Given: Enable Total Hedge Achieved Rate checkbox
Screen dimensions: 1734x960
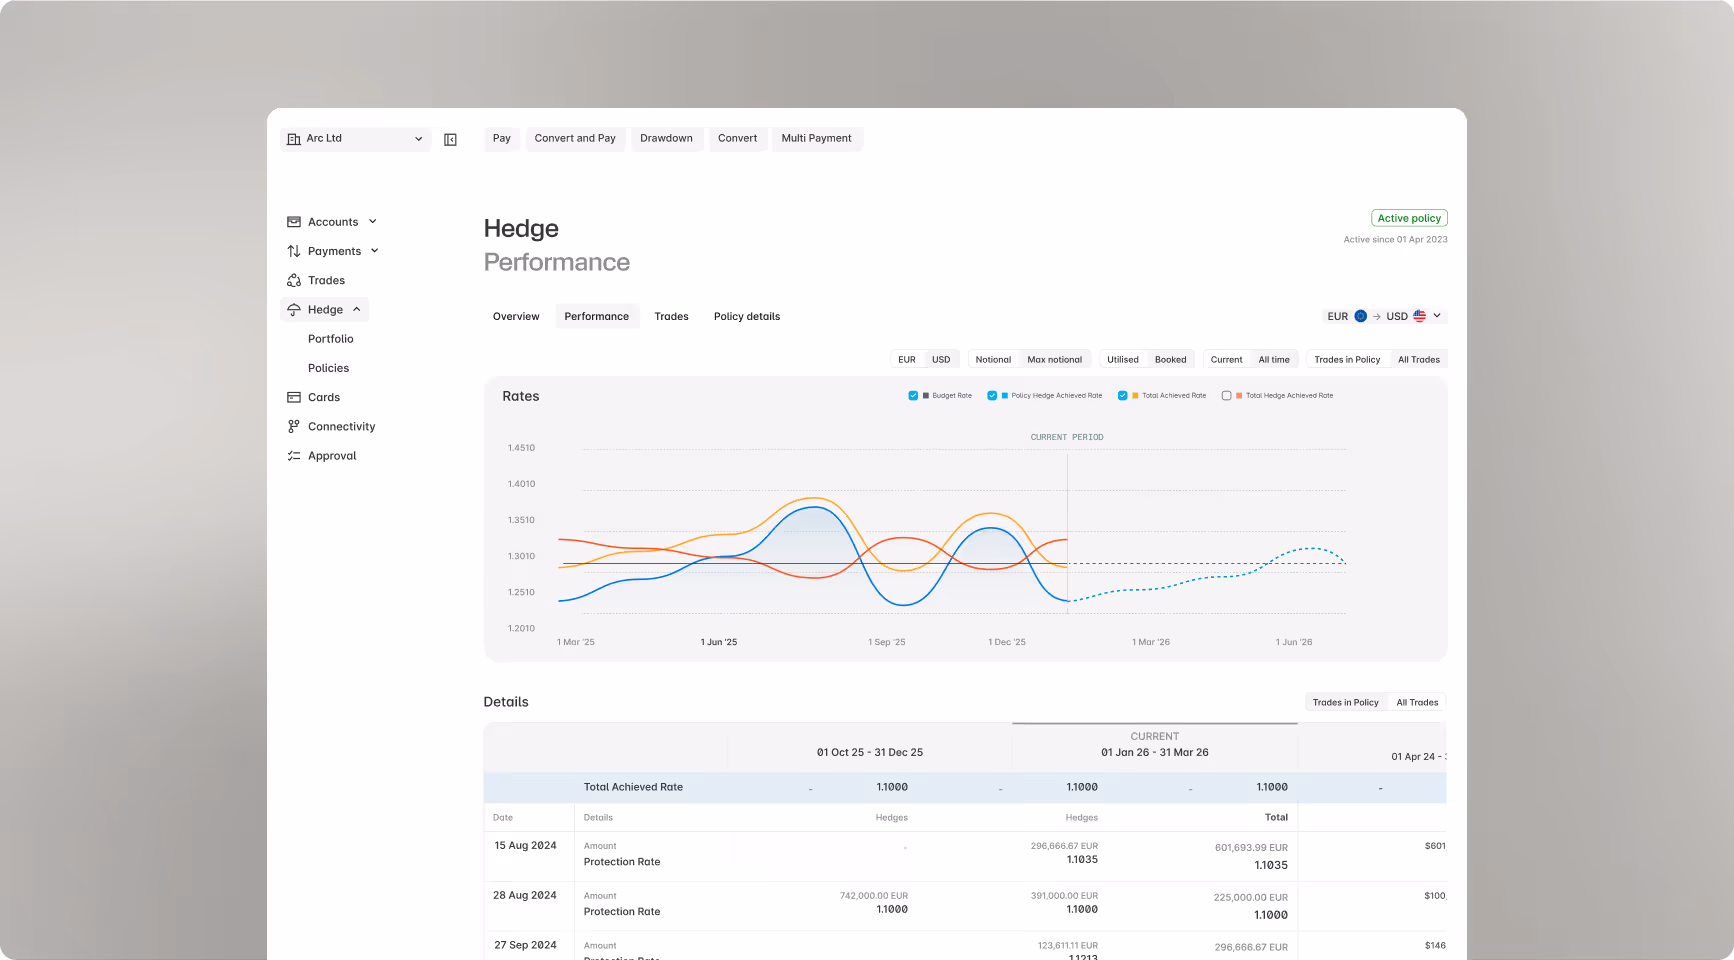Looking at the screenshot, I should 1227,396.
